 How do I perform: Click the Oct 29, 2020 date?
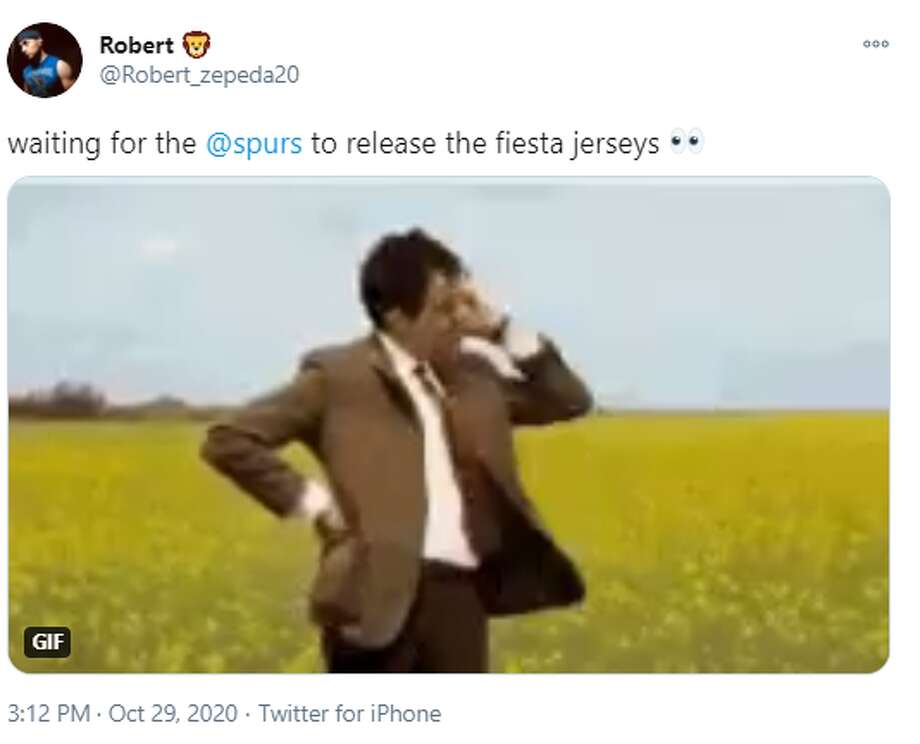click(x=173, y=713)
